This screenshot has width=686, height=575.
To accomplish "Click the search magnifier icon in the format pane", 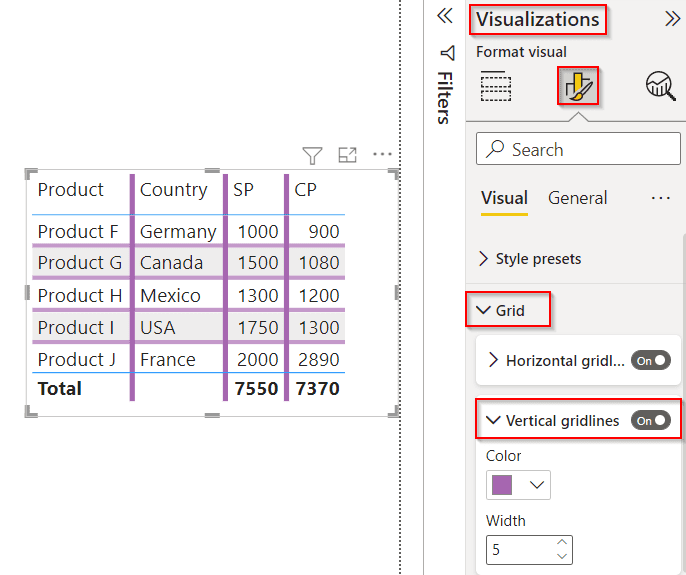I will 495,149.
